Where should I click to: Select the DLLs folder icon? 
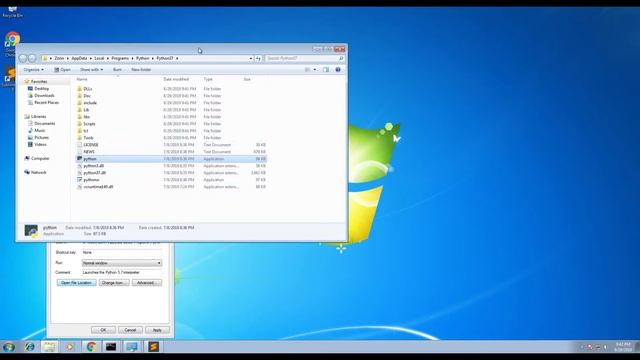[80, 89]
